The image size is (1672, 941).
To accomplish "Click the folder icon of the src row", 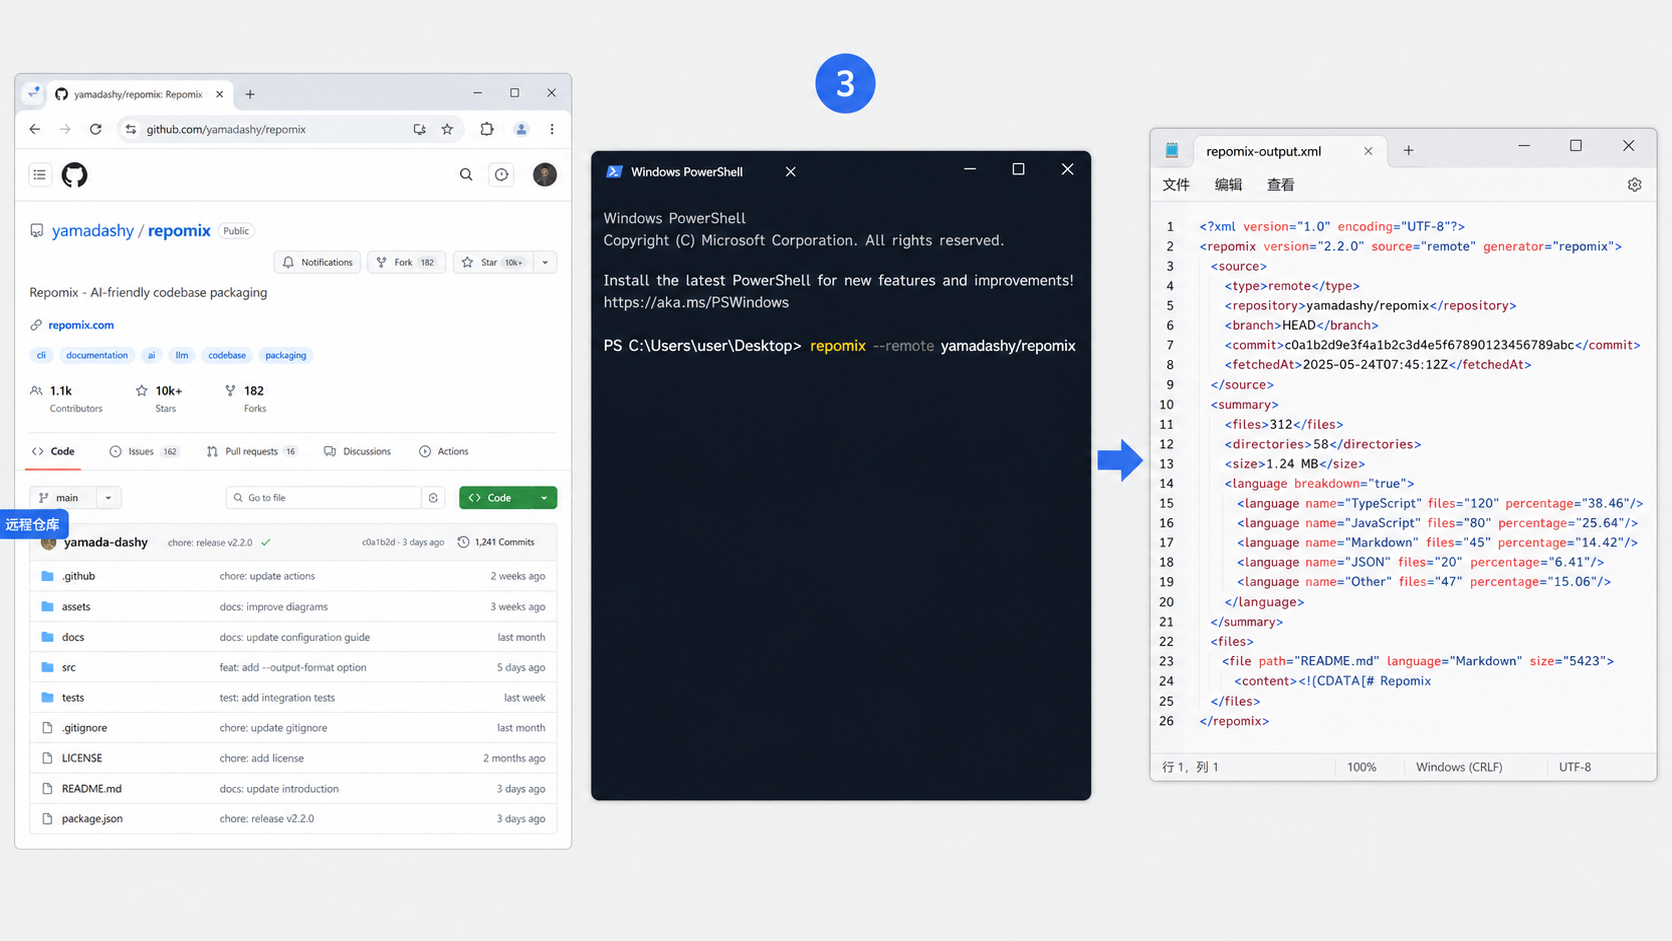I will (x=47, y=667).
